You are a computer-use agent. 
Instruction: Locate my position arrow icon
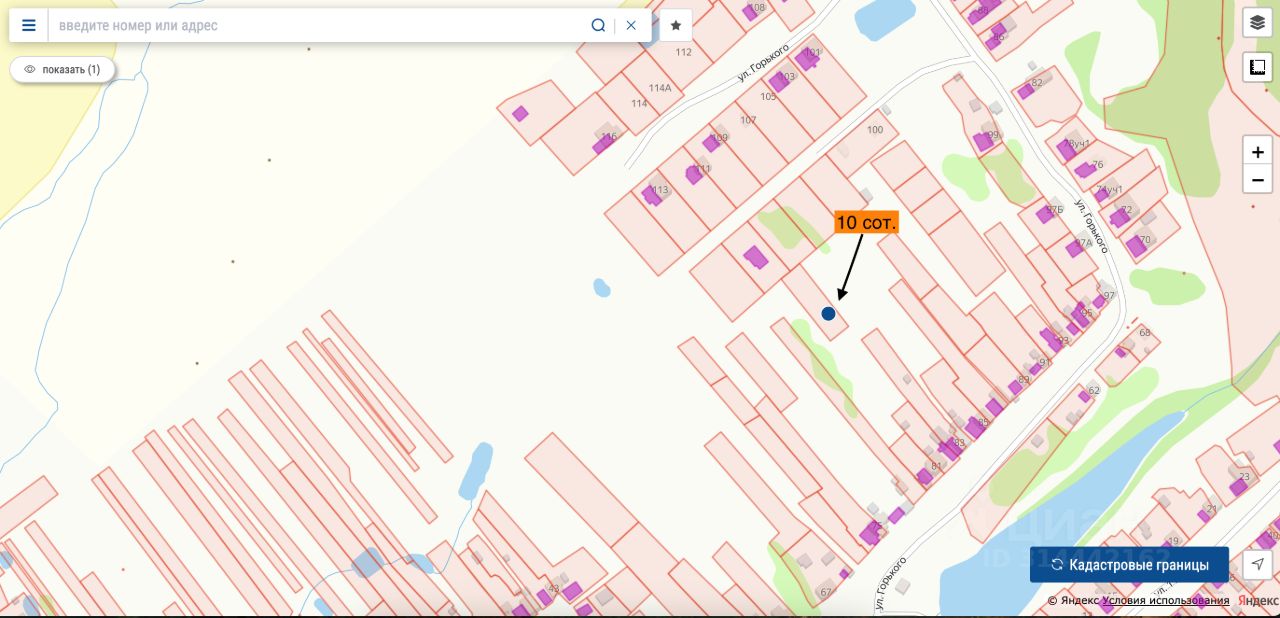pyautogui.click(x=1258, y=565)
